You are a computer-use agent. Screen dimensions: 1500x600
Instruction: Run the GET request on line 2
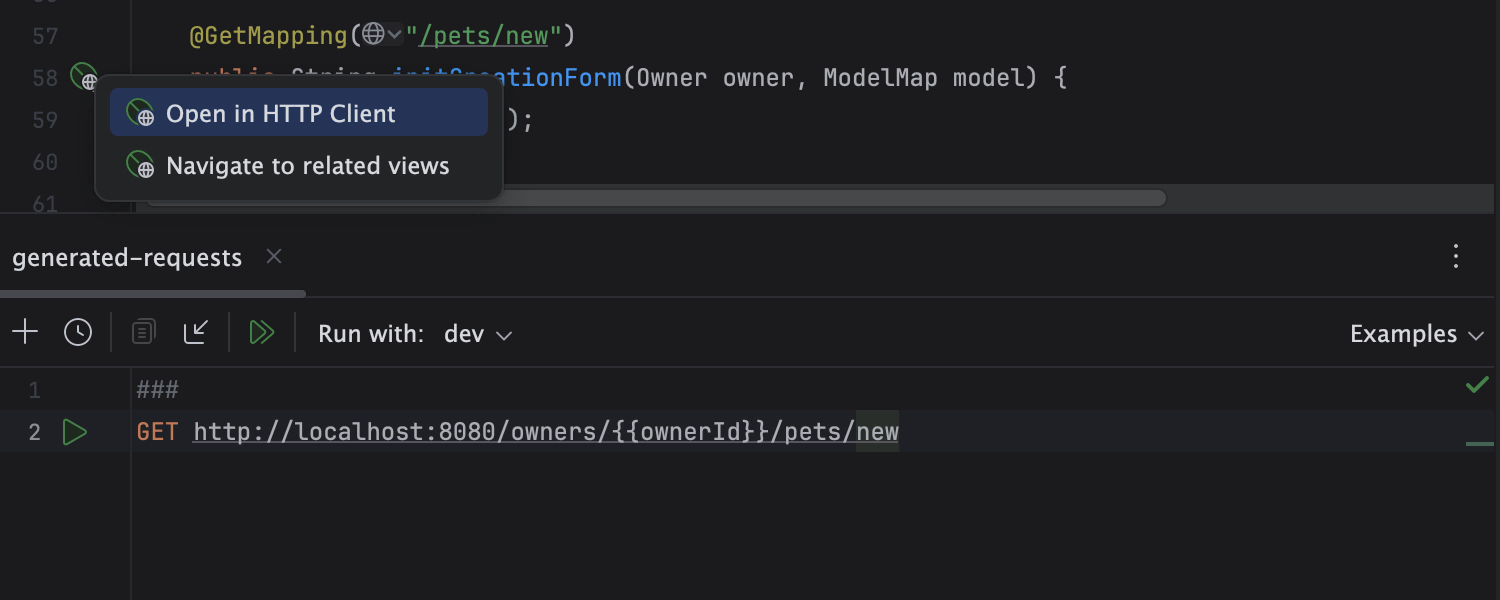75,432
